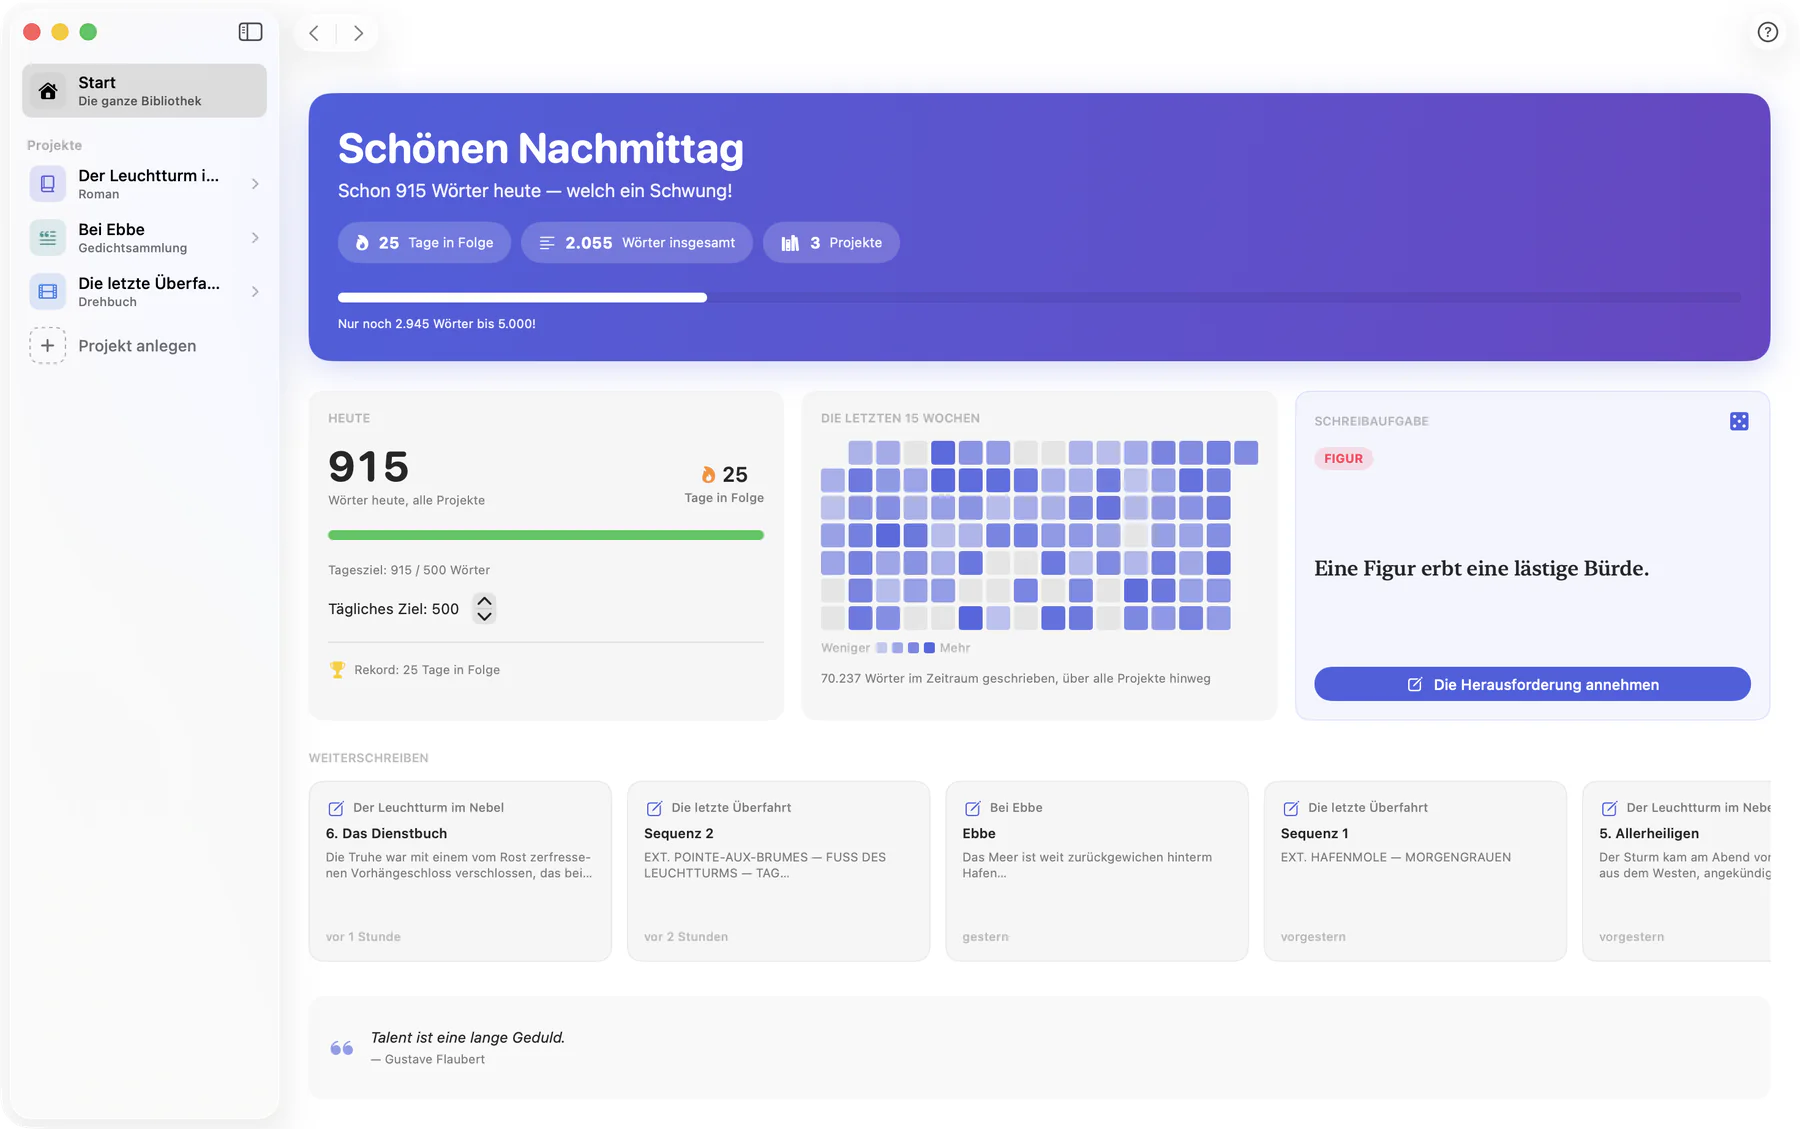Screen dimensions: 1800x1129
Task: Click the green daily goal progress bar
Action: [x=546, y=535]
